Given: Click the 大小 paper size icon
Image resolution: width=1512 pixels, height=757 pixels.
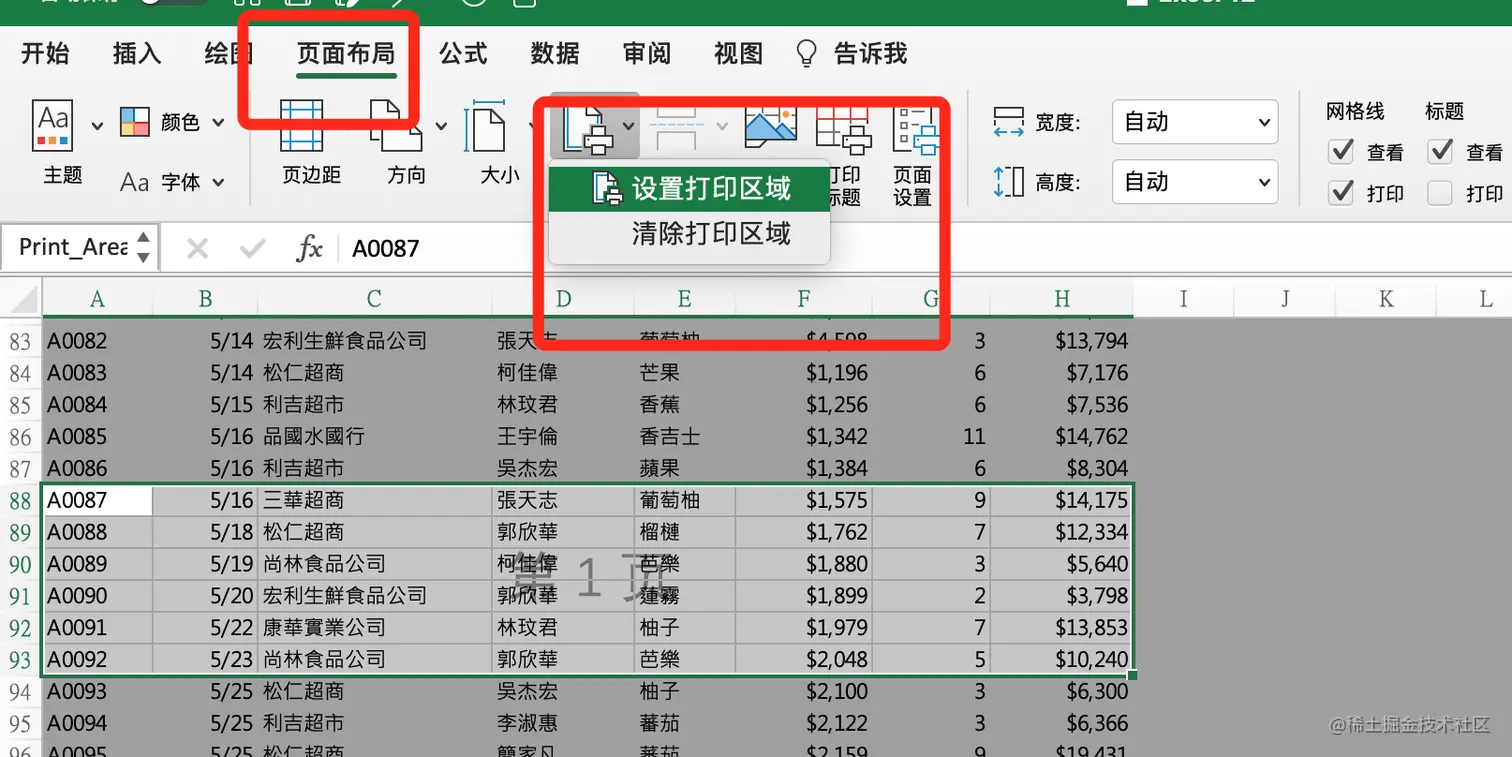Looking at the screenshot, I should click(x=487, y=125).
